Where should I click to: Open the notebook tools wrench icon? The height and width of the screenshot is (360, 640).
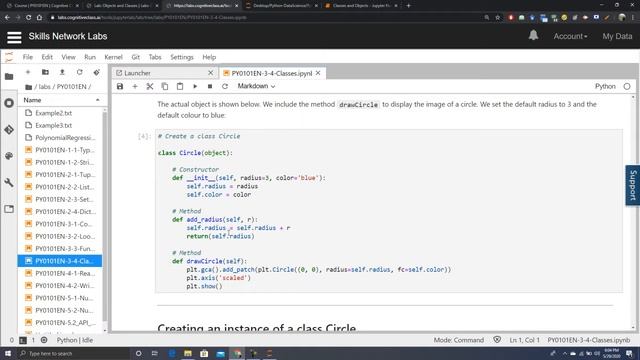tap(9, 182)
